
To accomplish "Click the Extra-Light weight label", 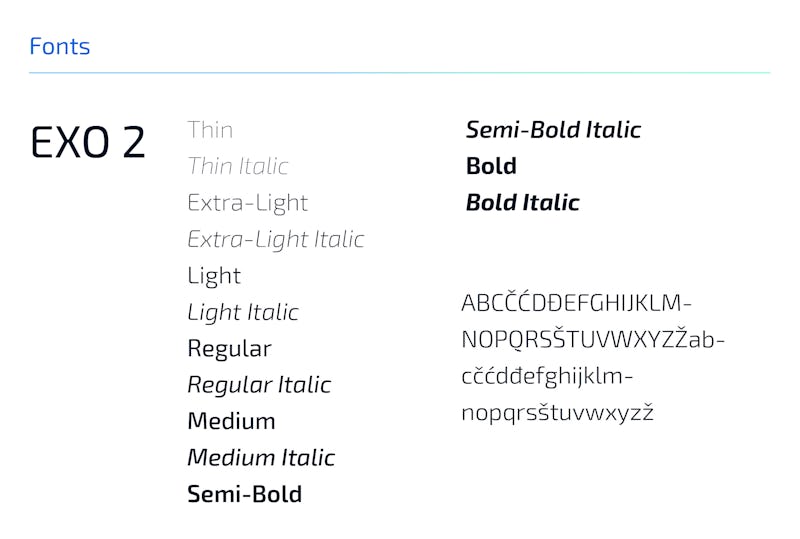I will 247,202.
